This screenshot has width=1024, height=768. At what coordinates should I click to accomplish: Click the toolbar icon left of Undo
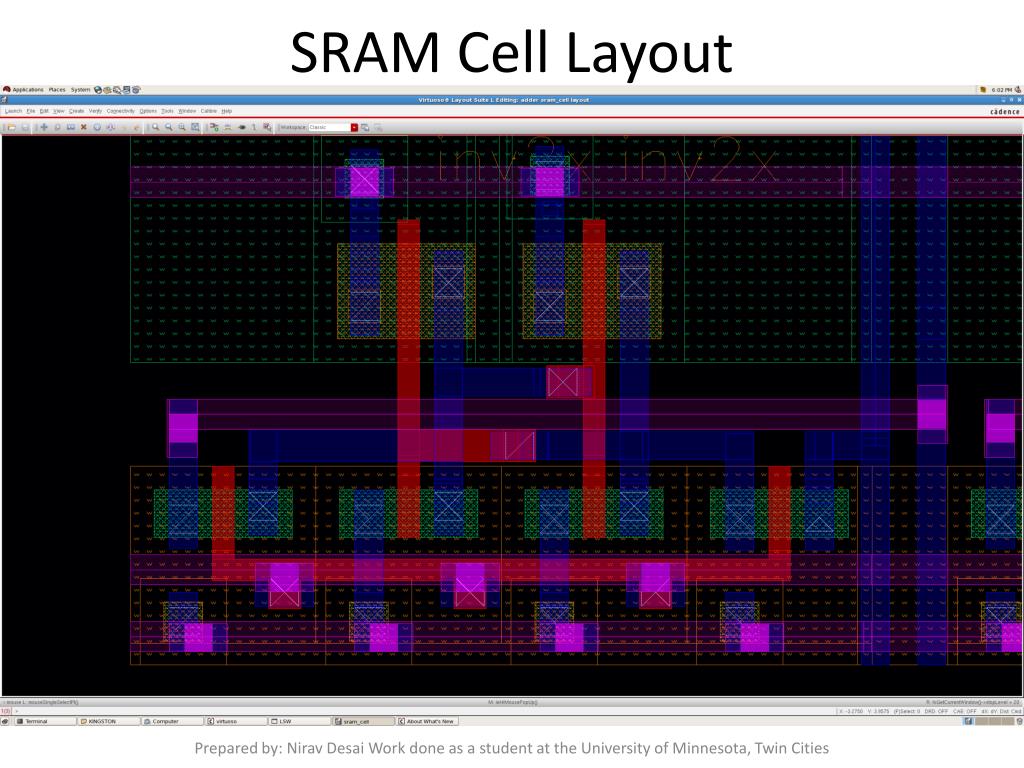point(110,127)
